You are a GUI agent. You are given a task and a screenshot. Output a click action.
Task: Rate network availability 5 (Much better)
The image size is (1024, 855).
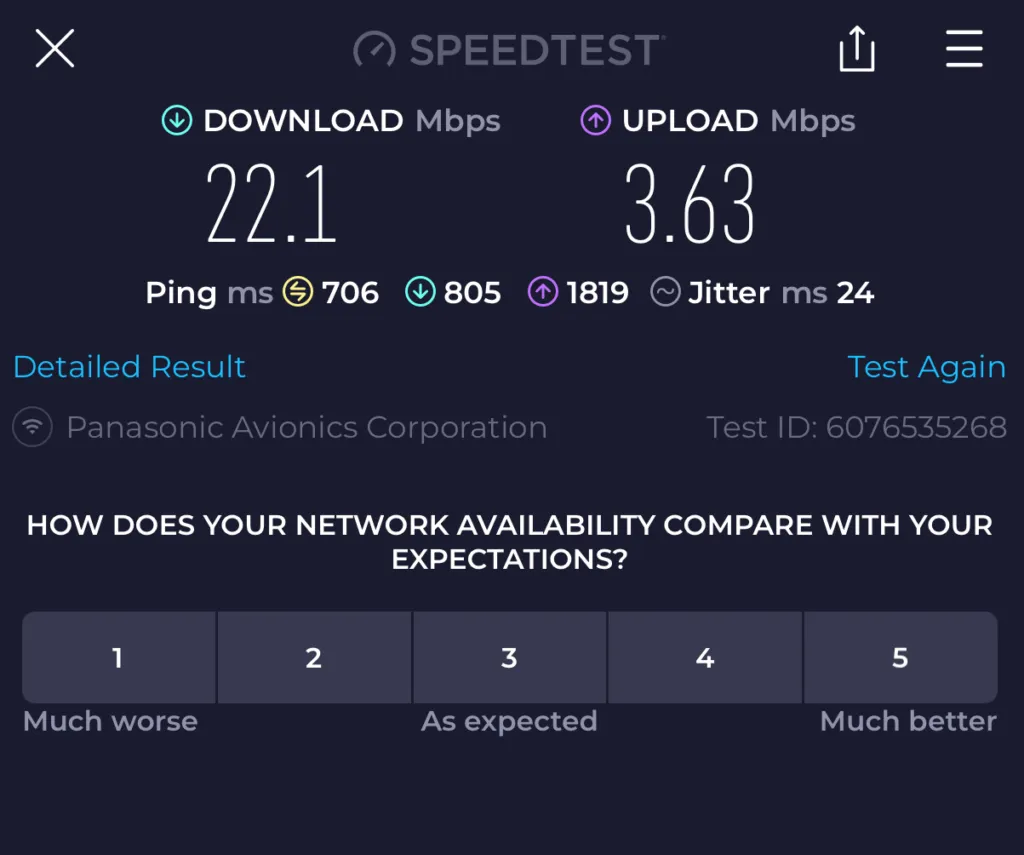(900, 658)
